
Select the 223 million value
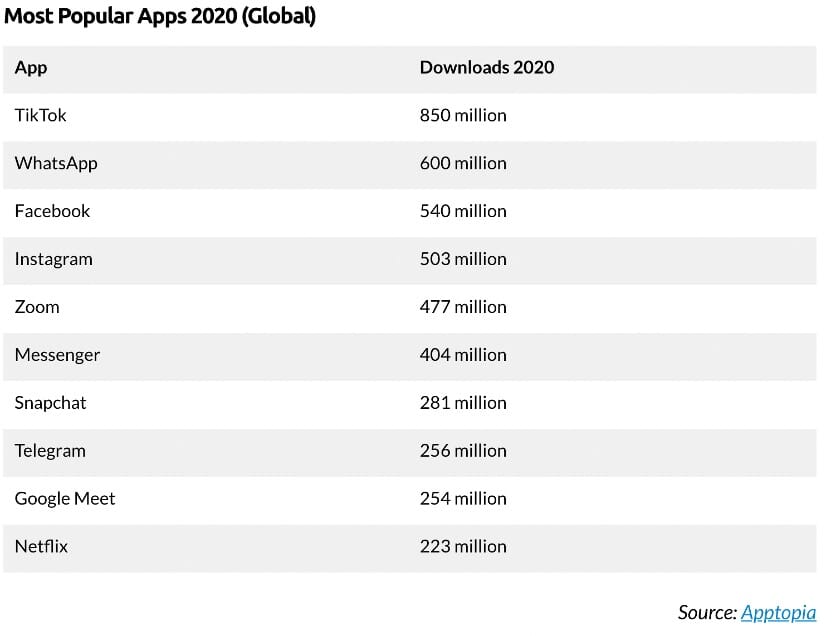pyautogui.click(x=463, y=546)
